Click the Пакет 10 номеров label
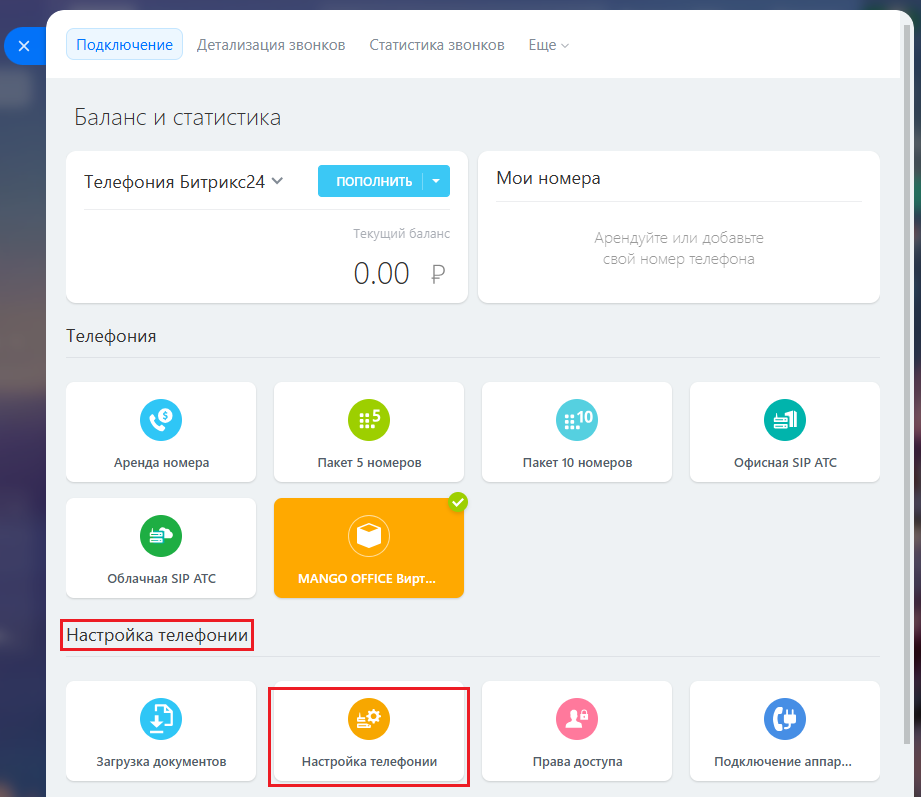This screenshot has width=921, height=797. (x=577, y=463)
